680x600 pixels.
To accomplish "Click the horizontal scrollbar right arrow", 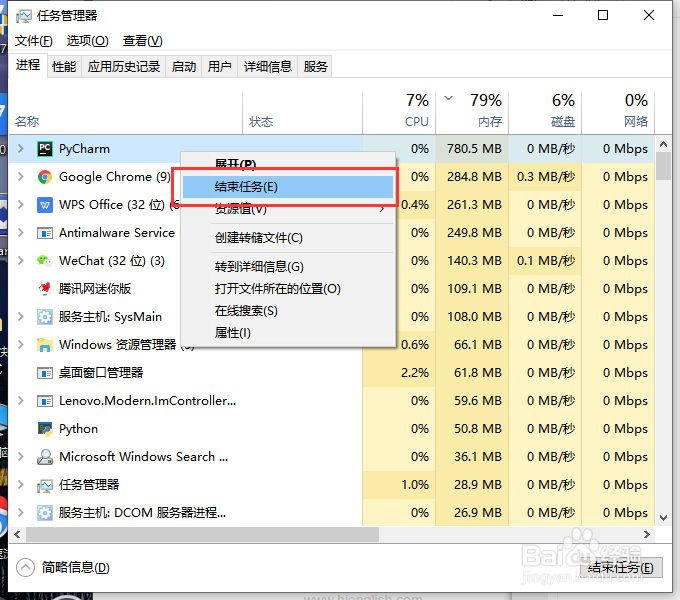I will coord(647,535).
